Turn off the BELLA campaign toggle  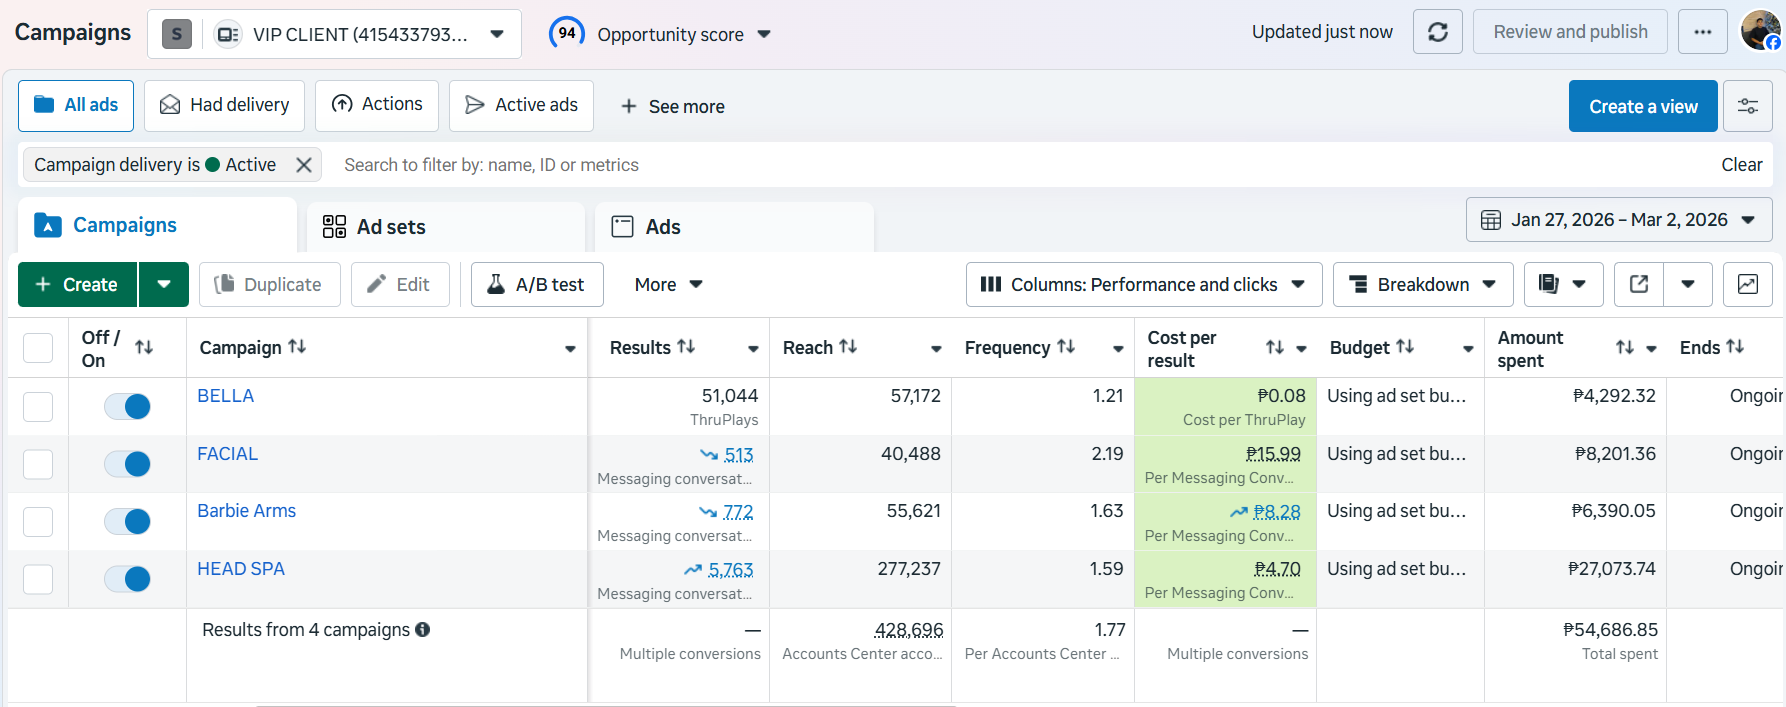(127, 406)
